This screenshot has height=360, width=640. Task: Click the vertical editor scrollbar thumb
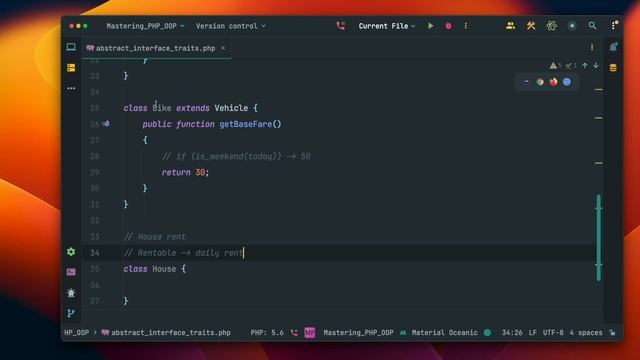pyautogui.click(x=598, y=238)
